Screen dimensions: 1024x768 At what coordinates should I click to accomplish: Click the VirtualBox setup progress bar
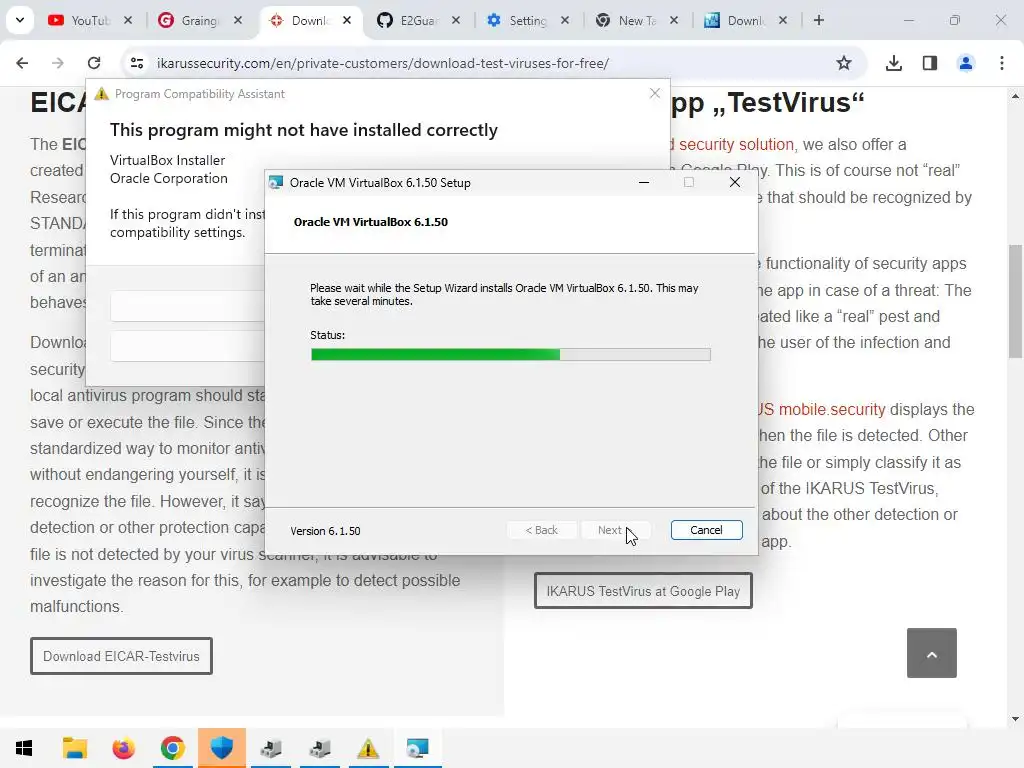click(x=511, y=355)
